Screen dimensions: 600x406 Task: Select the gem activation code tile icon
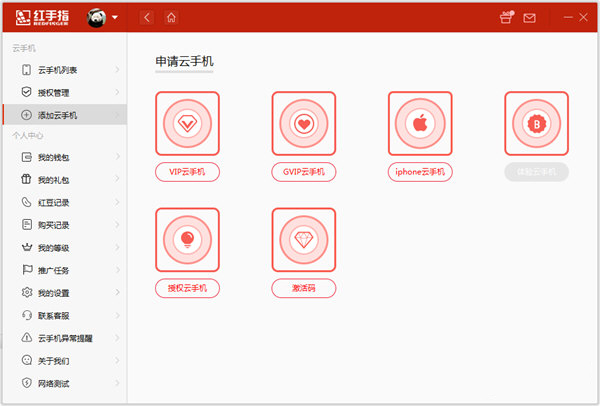tap(304, 240)
